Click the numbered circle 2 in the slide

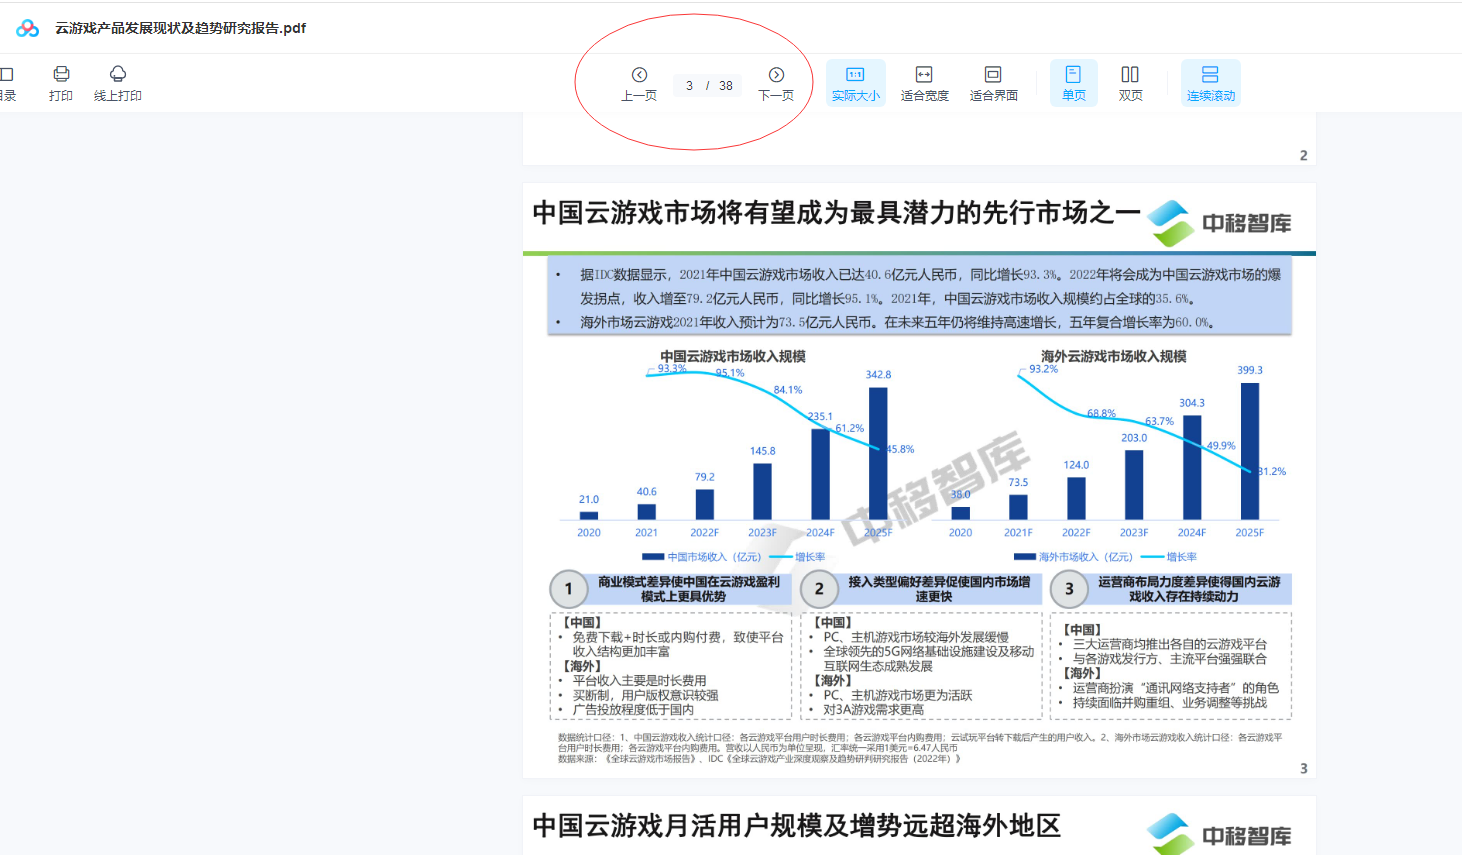pyautogui.click(x=819, y=589)
